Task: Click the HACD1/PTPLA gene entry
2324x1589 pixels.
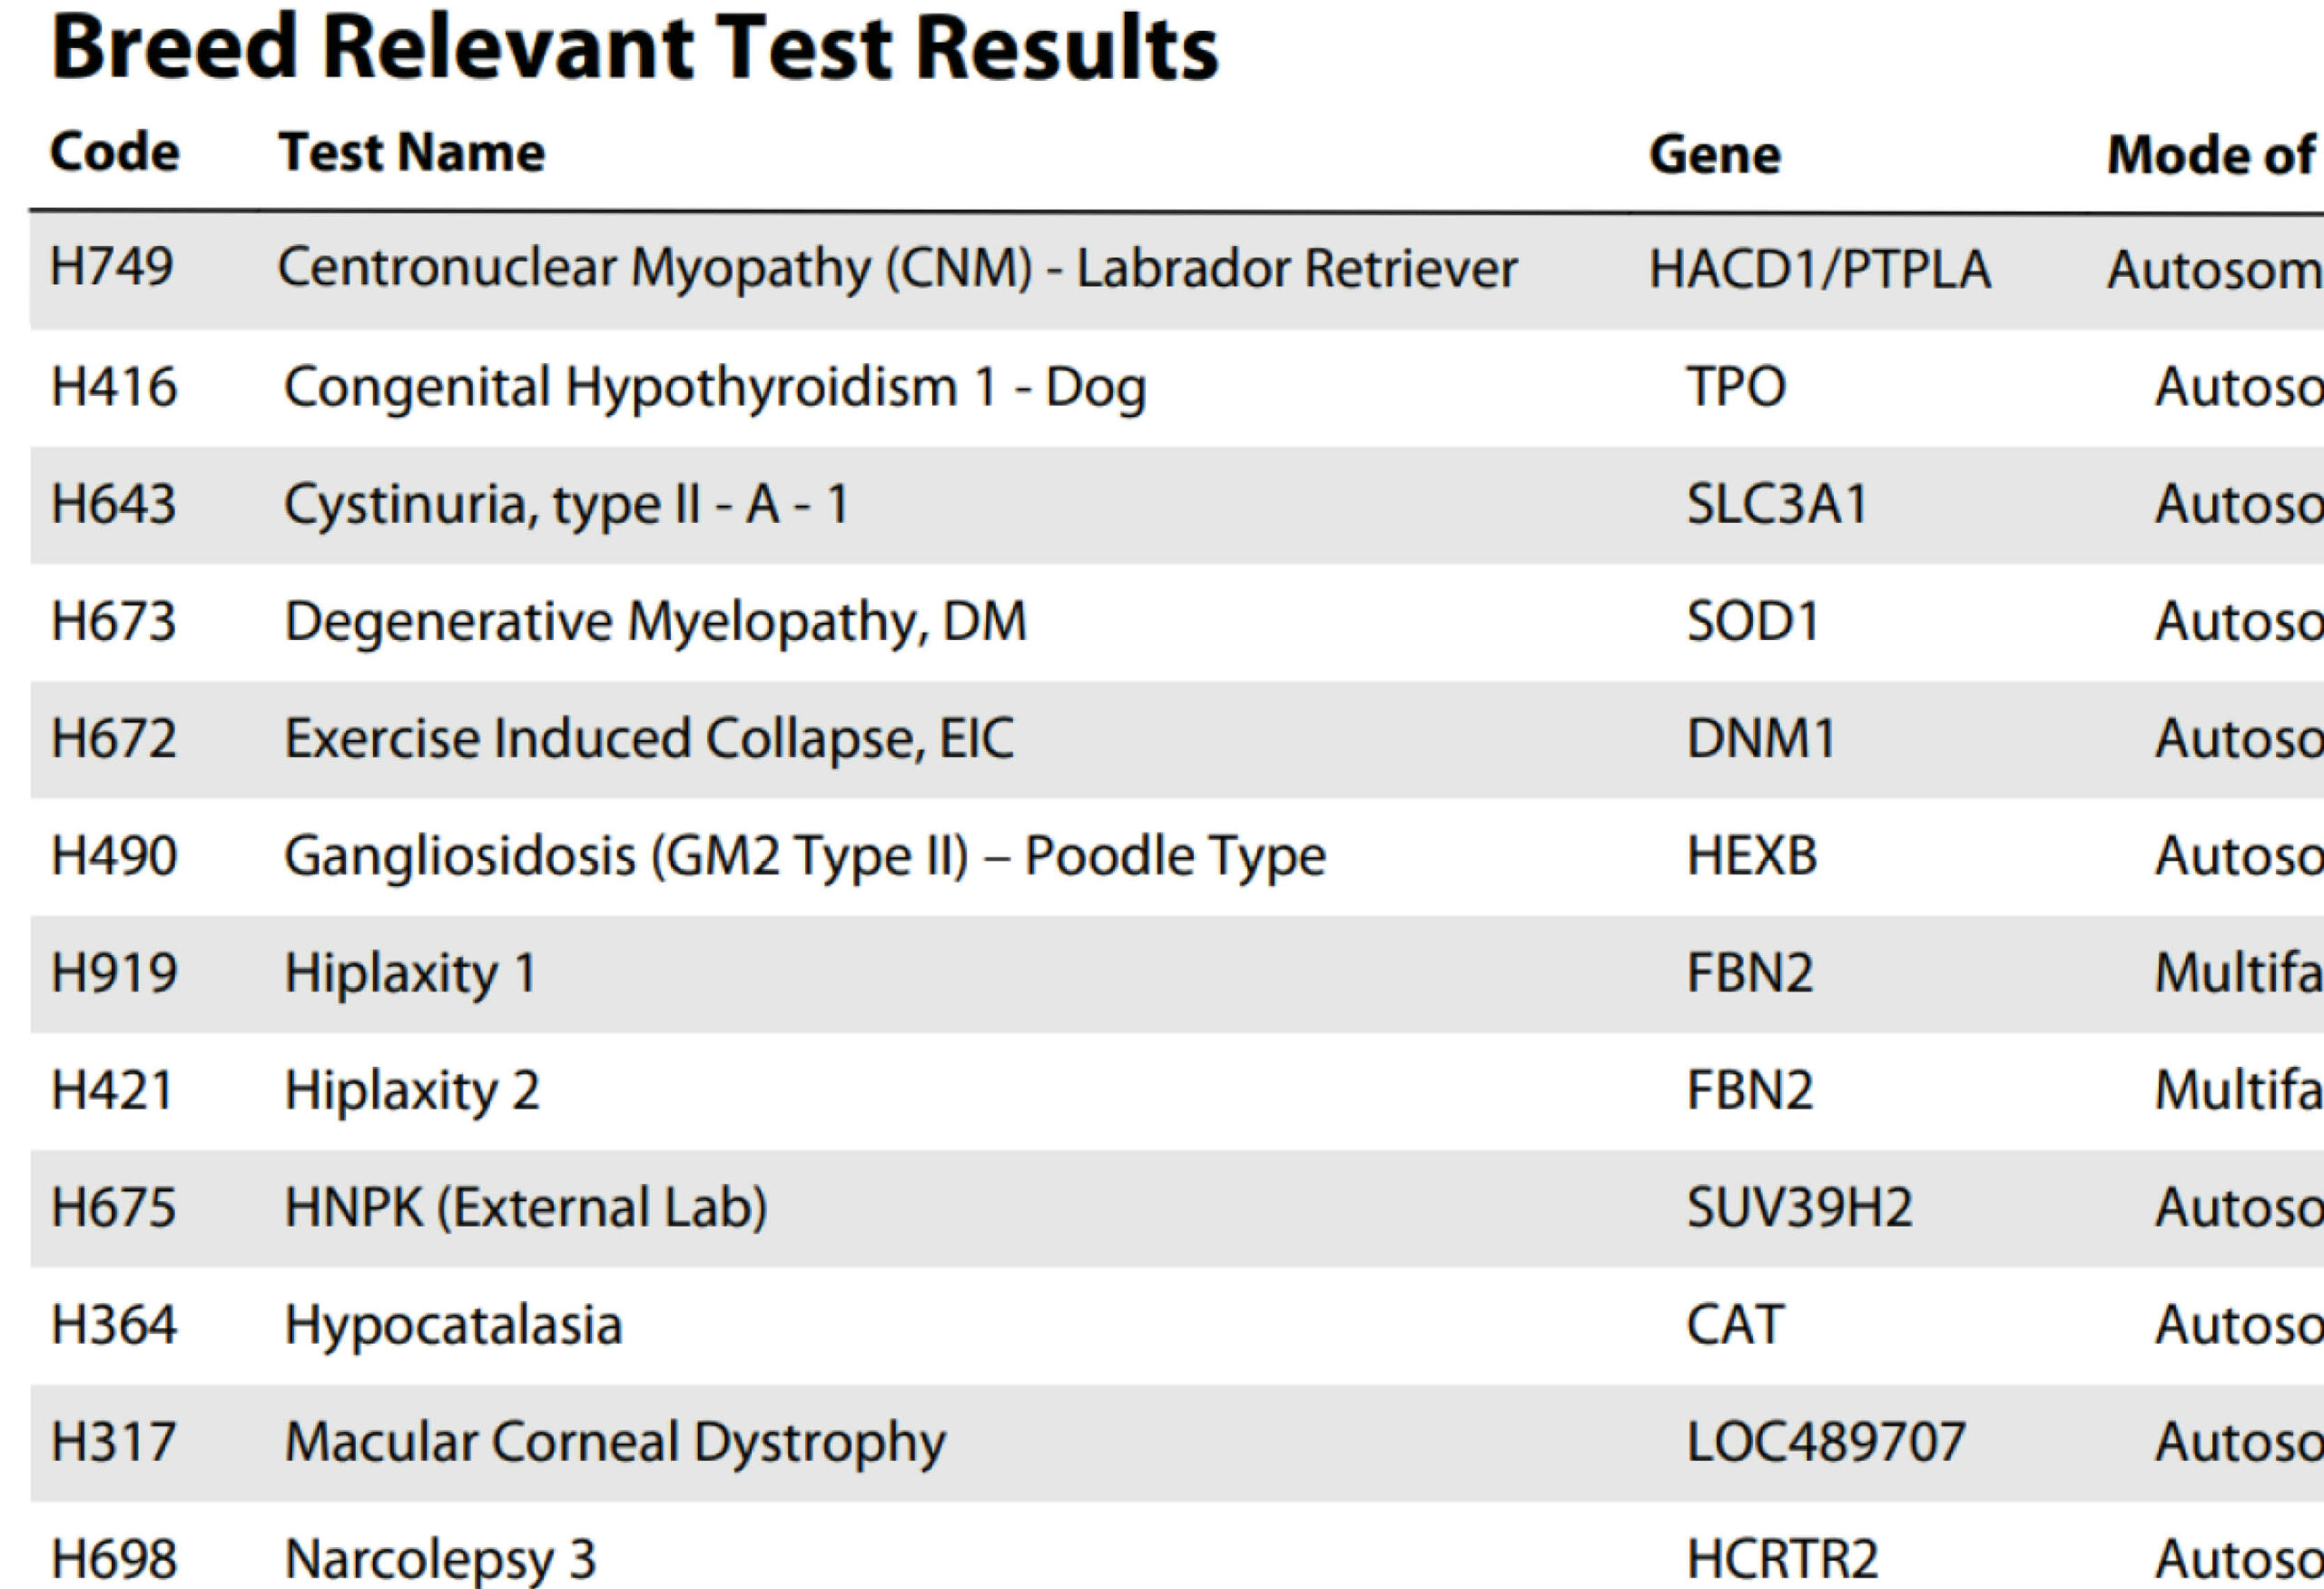Action: (x=1819, y=270)
